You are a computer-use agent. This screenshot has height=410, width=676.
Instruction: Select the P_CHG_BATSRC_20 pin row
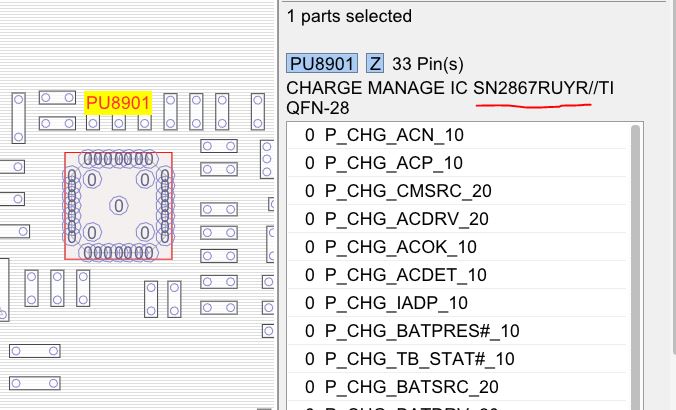click(x=457, y=387)
